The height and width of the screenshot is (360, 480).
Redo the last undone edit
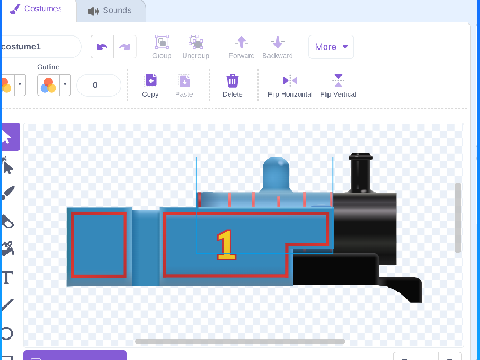pos(125,47)
